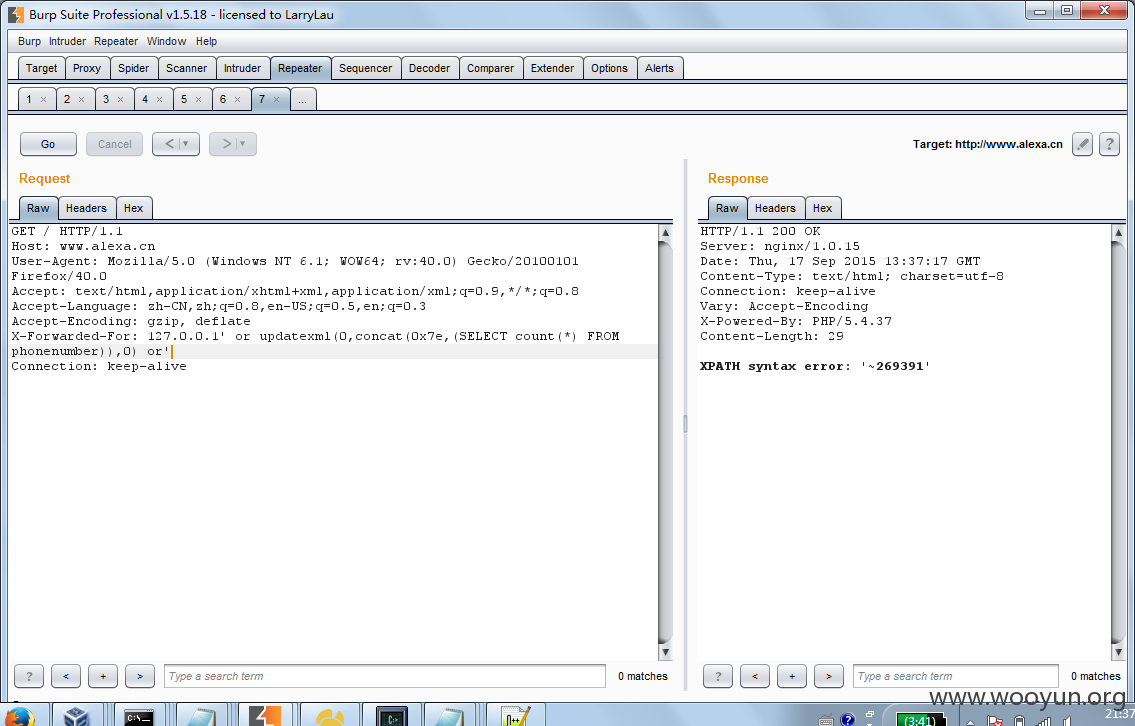Open Burp Suite icon in the taskbar
Image resolution: width=1135 pixels, height=726 pixels.
point(264,716)
